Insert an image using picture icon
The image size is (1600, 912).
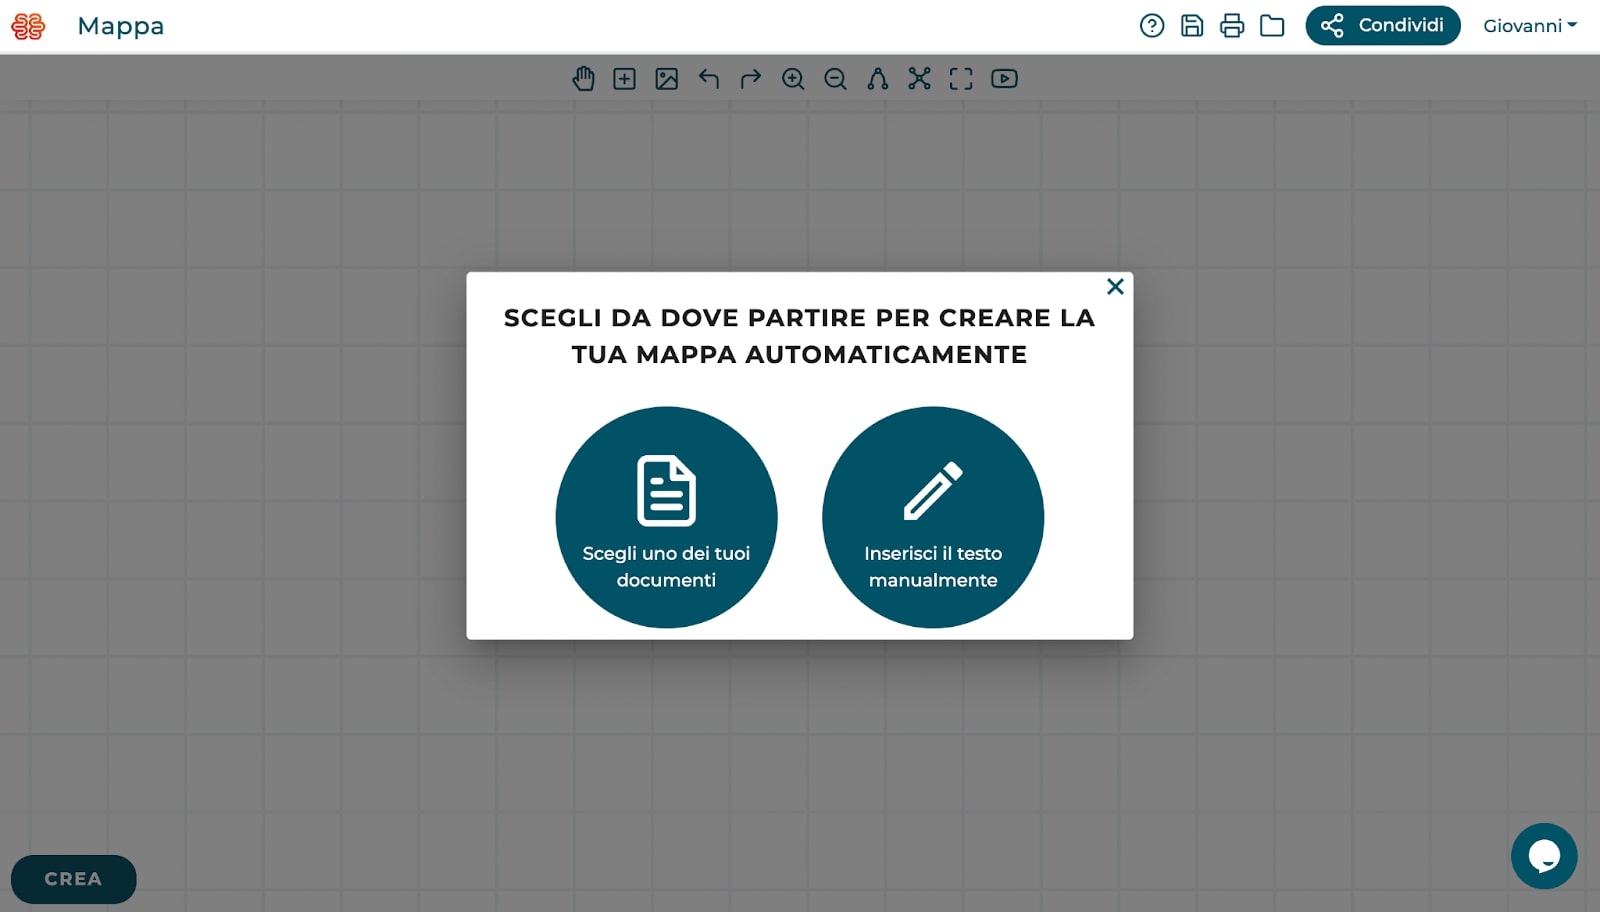pos(667,79)
